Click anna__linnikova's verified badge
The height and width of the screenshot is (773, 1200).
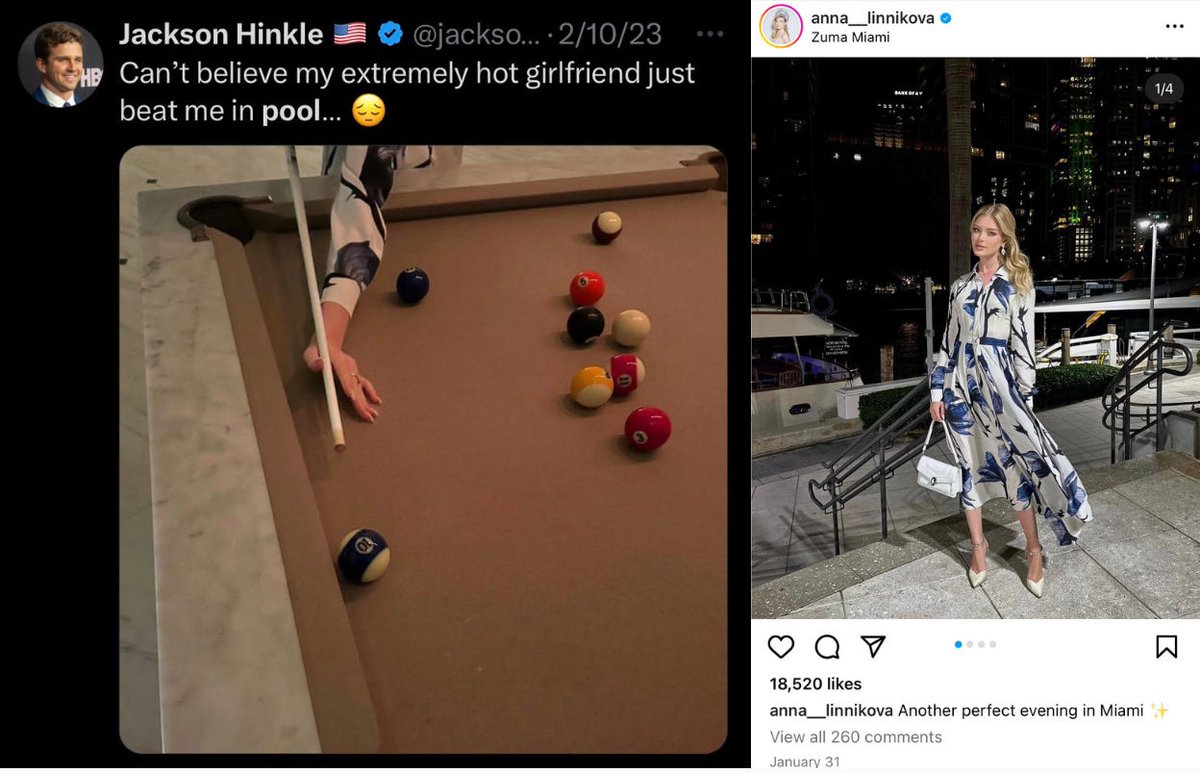point(946,18)
